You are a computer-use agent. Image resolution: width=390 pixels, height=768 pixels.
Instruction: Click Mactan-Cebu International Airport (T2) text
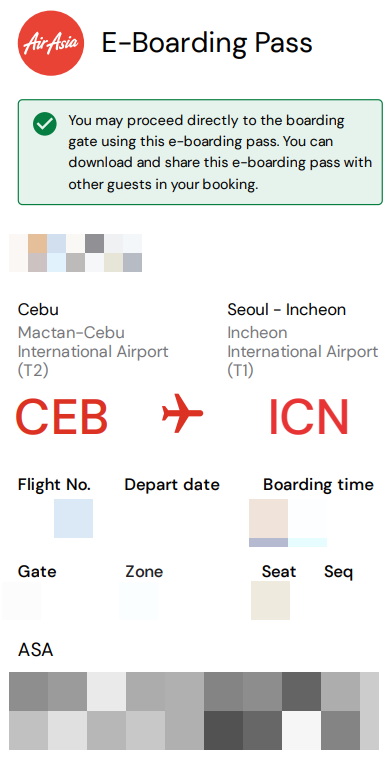click(x=93, y=351)
